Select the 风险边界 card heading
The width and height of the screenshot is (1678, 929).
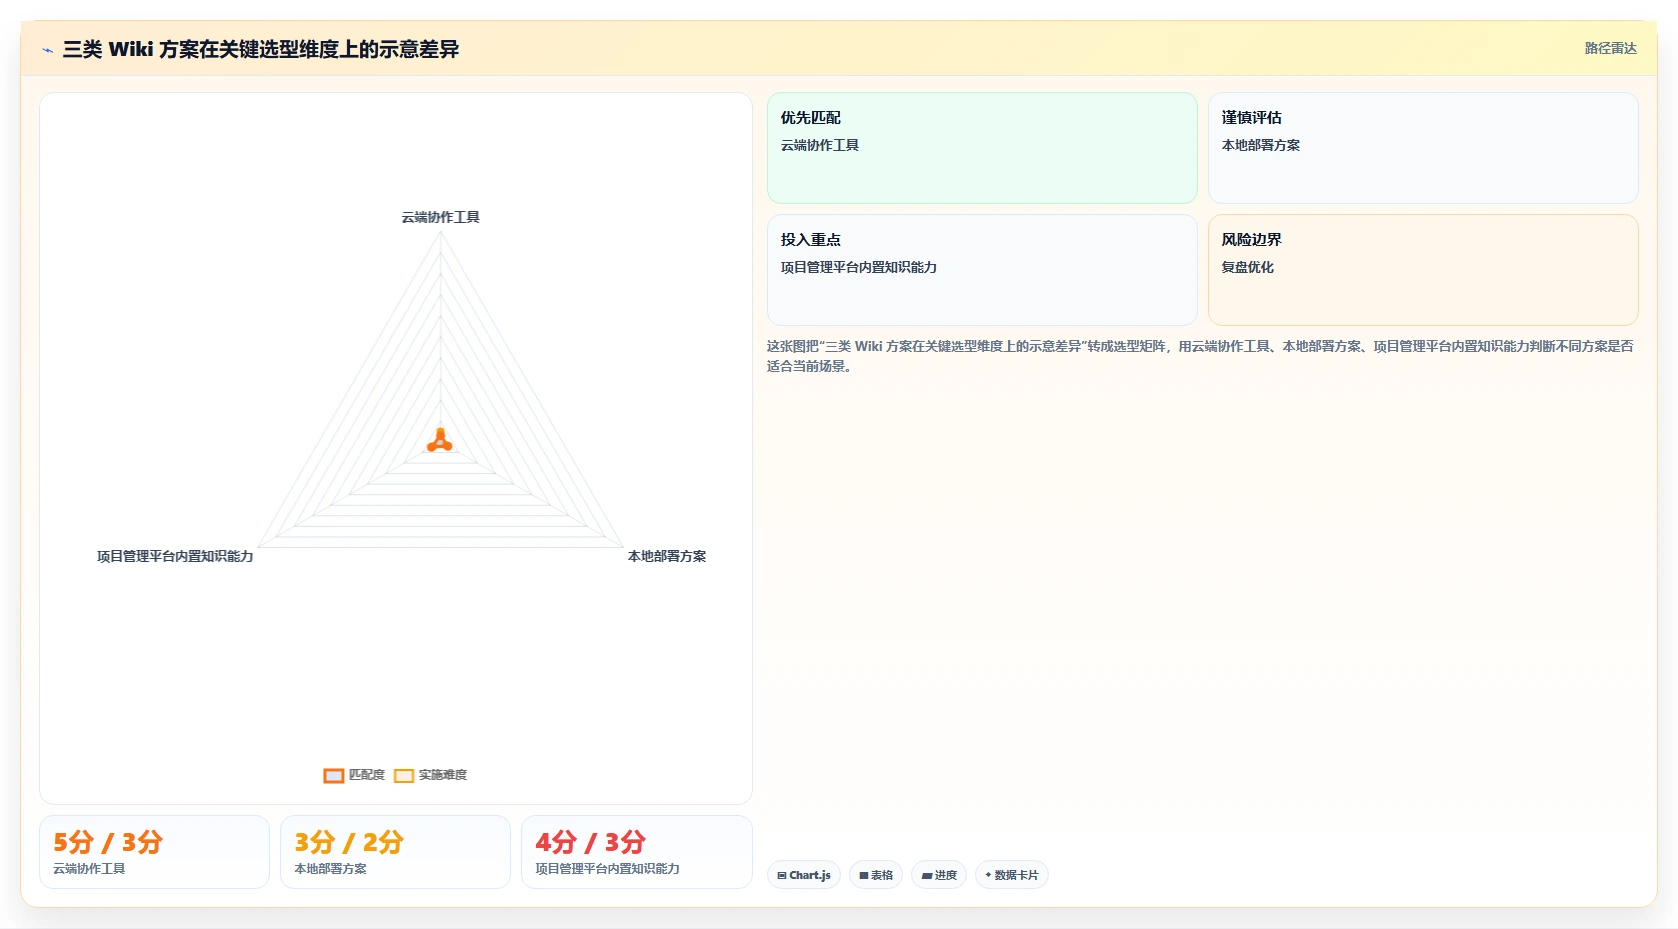(x=1252, y=240)
